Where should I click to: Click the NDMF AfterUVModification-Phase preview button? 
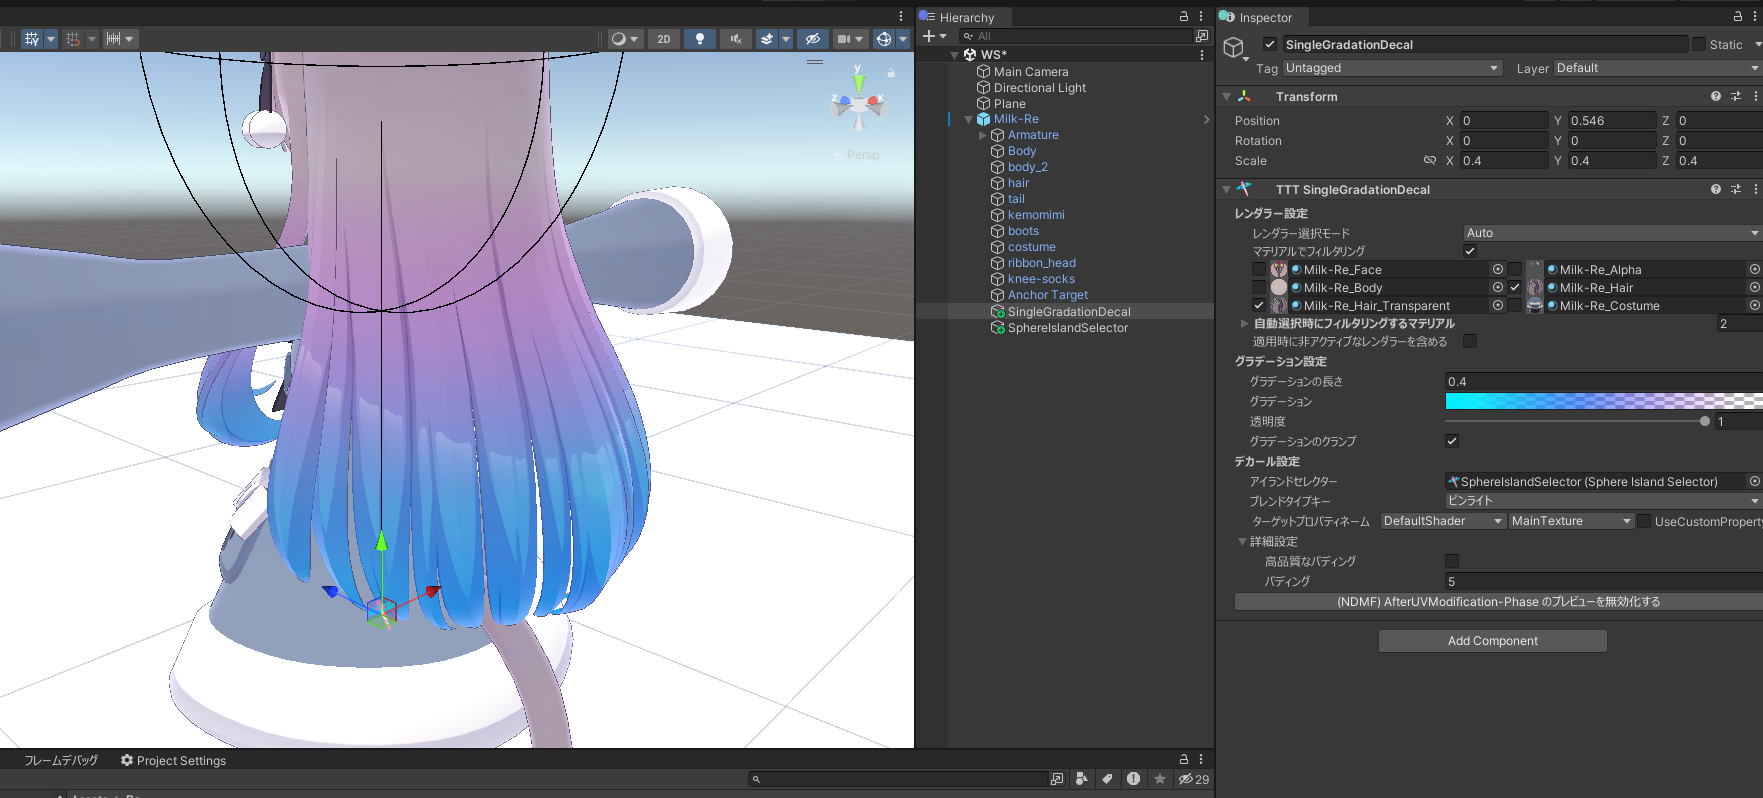pyautogui.click(x=1498, y=602)
